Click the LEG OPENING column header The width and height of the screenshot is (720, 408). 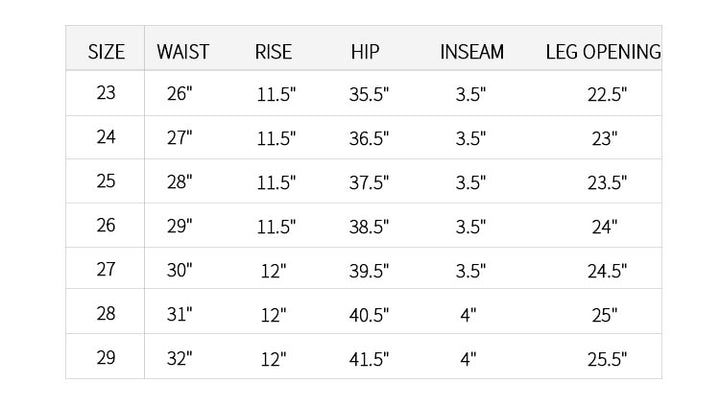(603, 51)
